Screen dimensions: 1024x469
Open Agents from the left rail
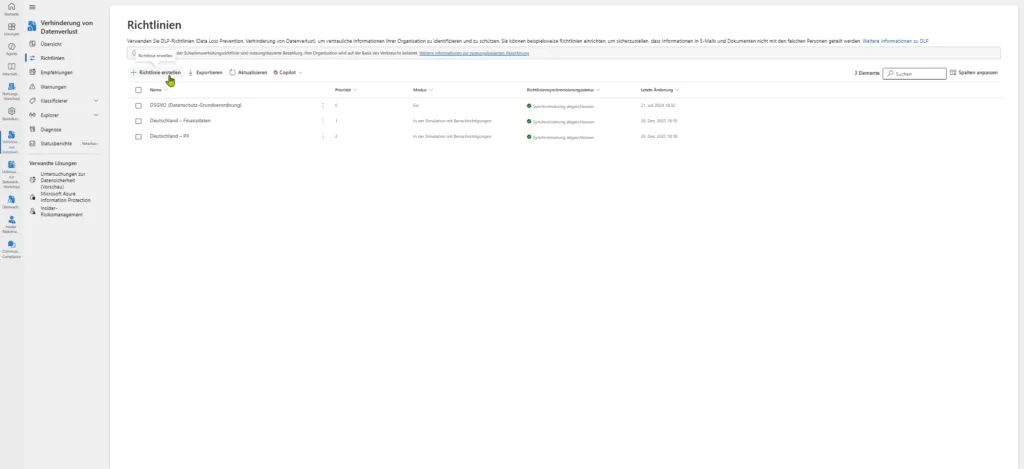click(11, 47)
